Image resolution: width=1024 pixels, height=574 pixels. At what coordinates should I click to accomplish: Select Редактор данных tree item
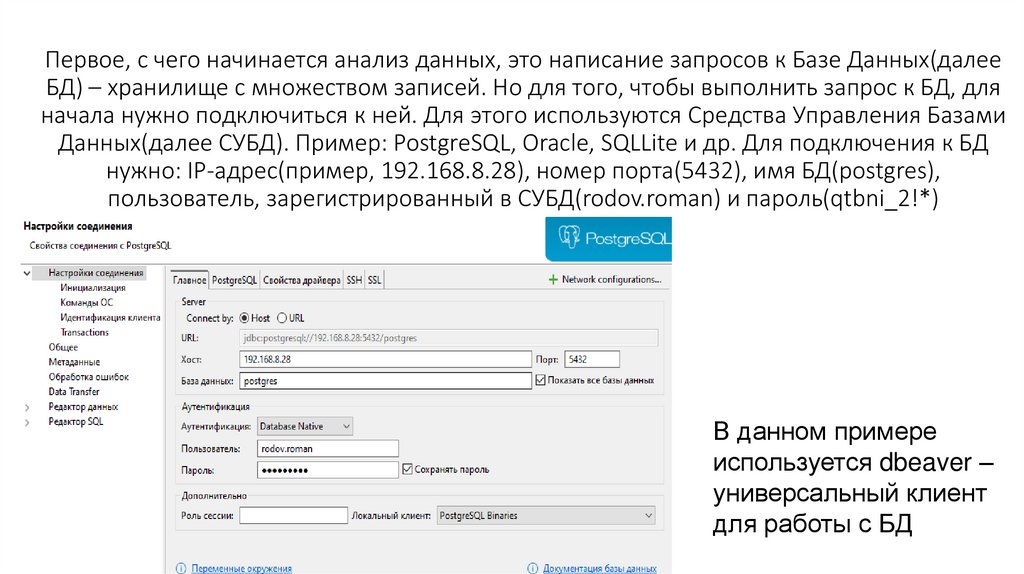(x=83, y=407)
